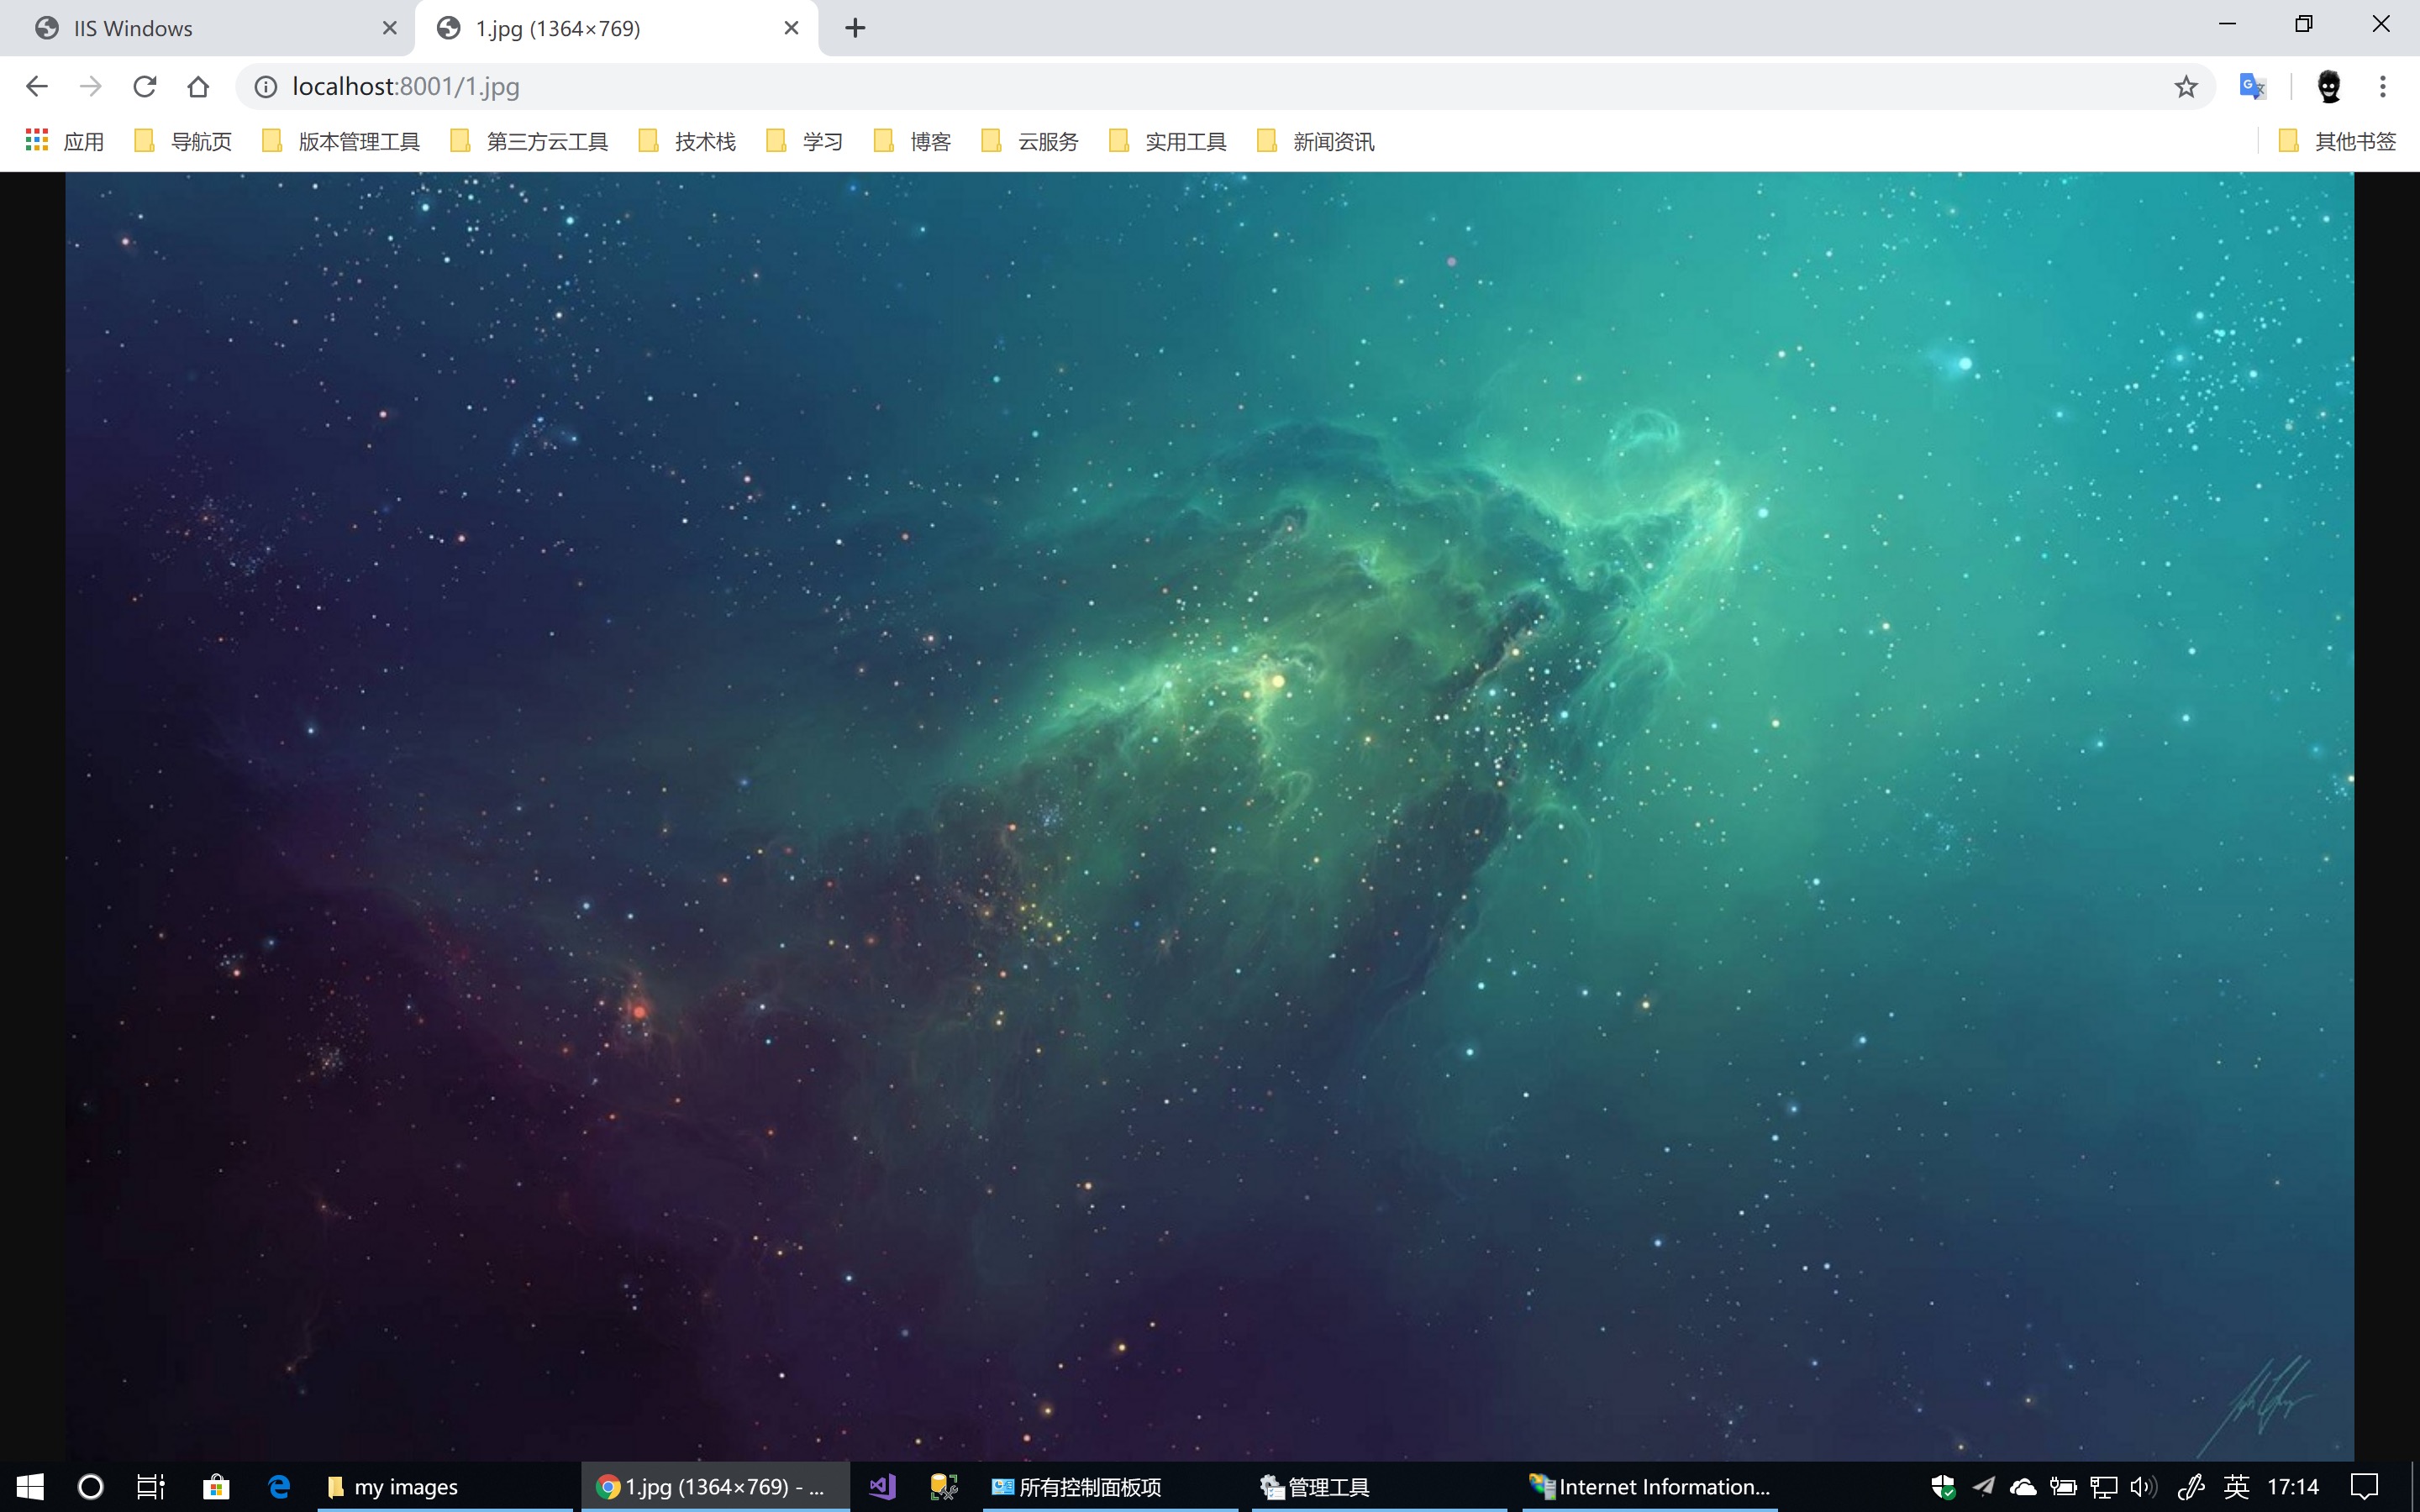Screen dimensions: 2420x1512
Task: Open the 学习 bookmark folder
Action: point(806,141)
